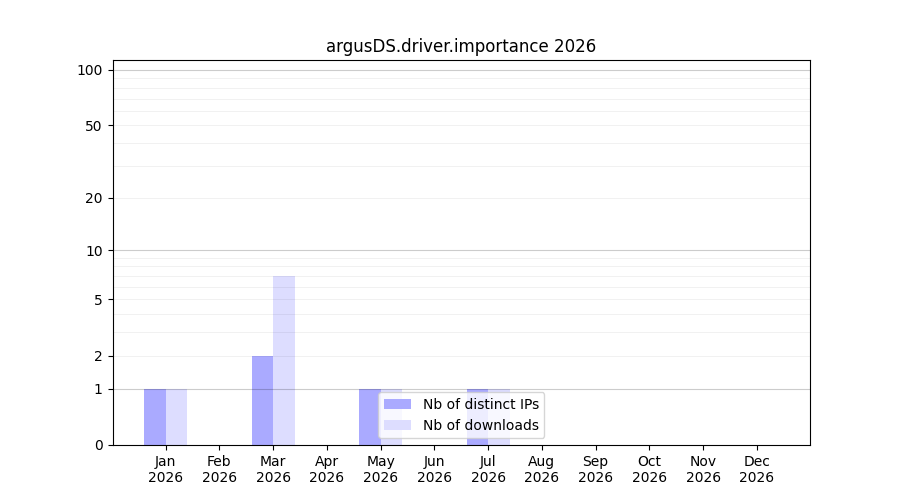Click the March distinct IPs bar
900x500 pixels.
pyautogui.click(x=262, y=401)
